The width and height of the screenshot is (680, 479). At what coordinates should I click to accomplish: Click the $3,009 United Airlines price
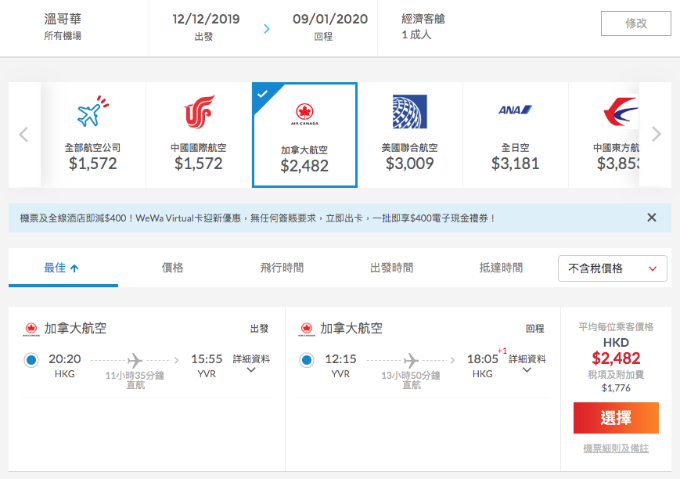410,163
